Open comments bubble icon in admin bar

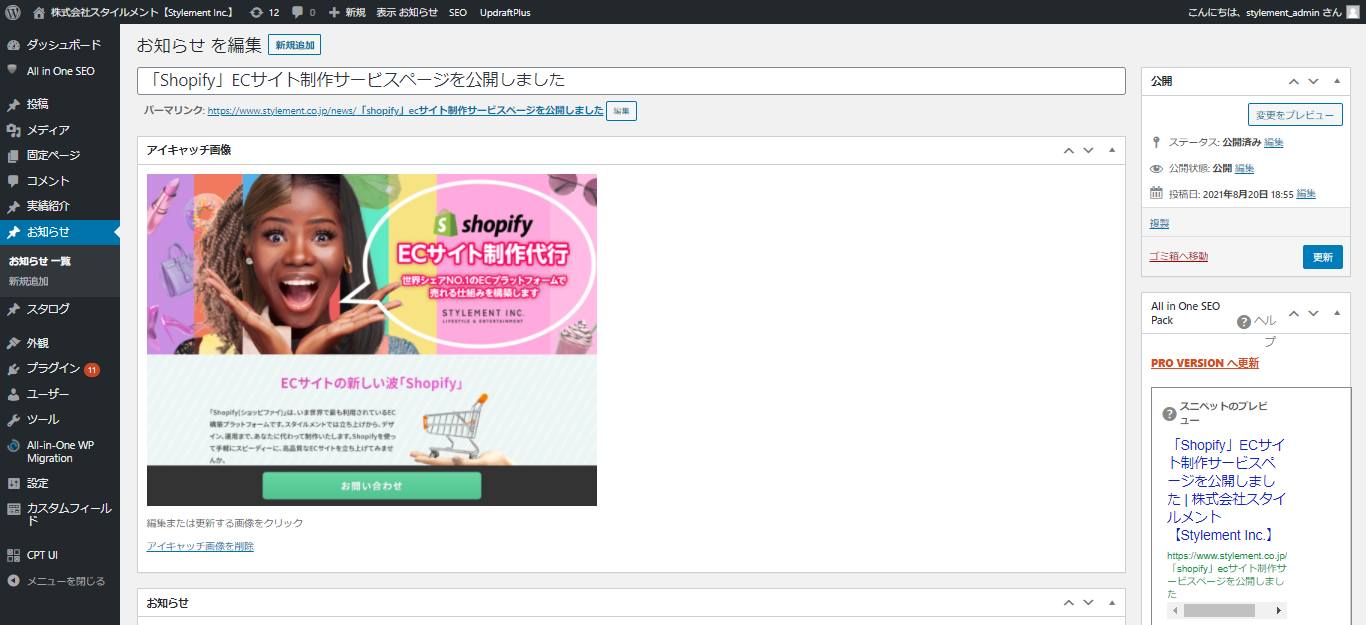[x=303, y=12]
